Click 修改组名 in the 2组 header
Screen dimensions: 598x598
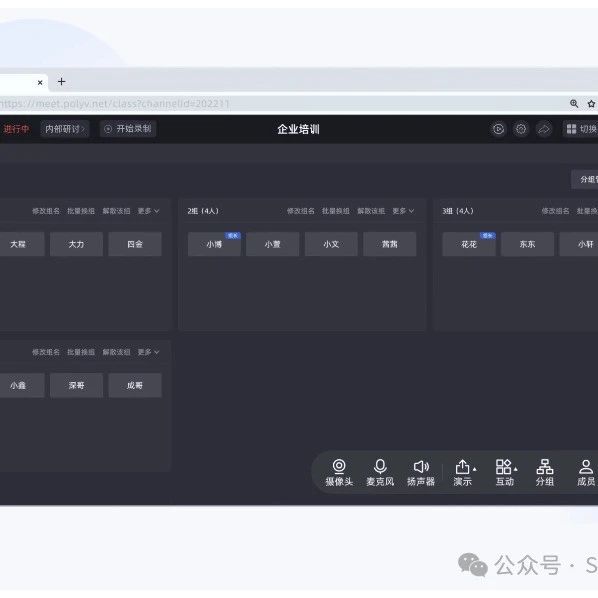tap(301, 211)
